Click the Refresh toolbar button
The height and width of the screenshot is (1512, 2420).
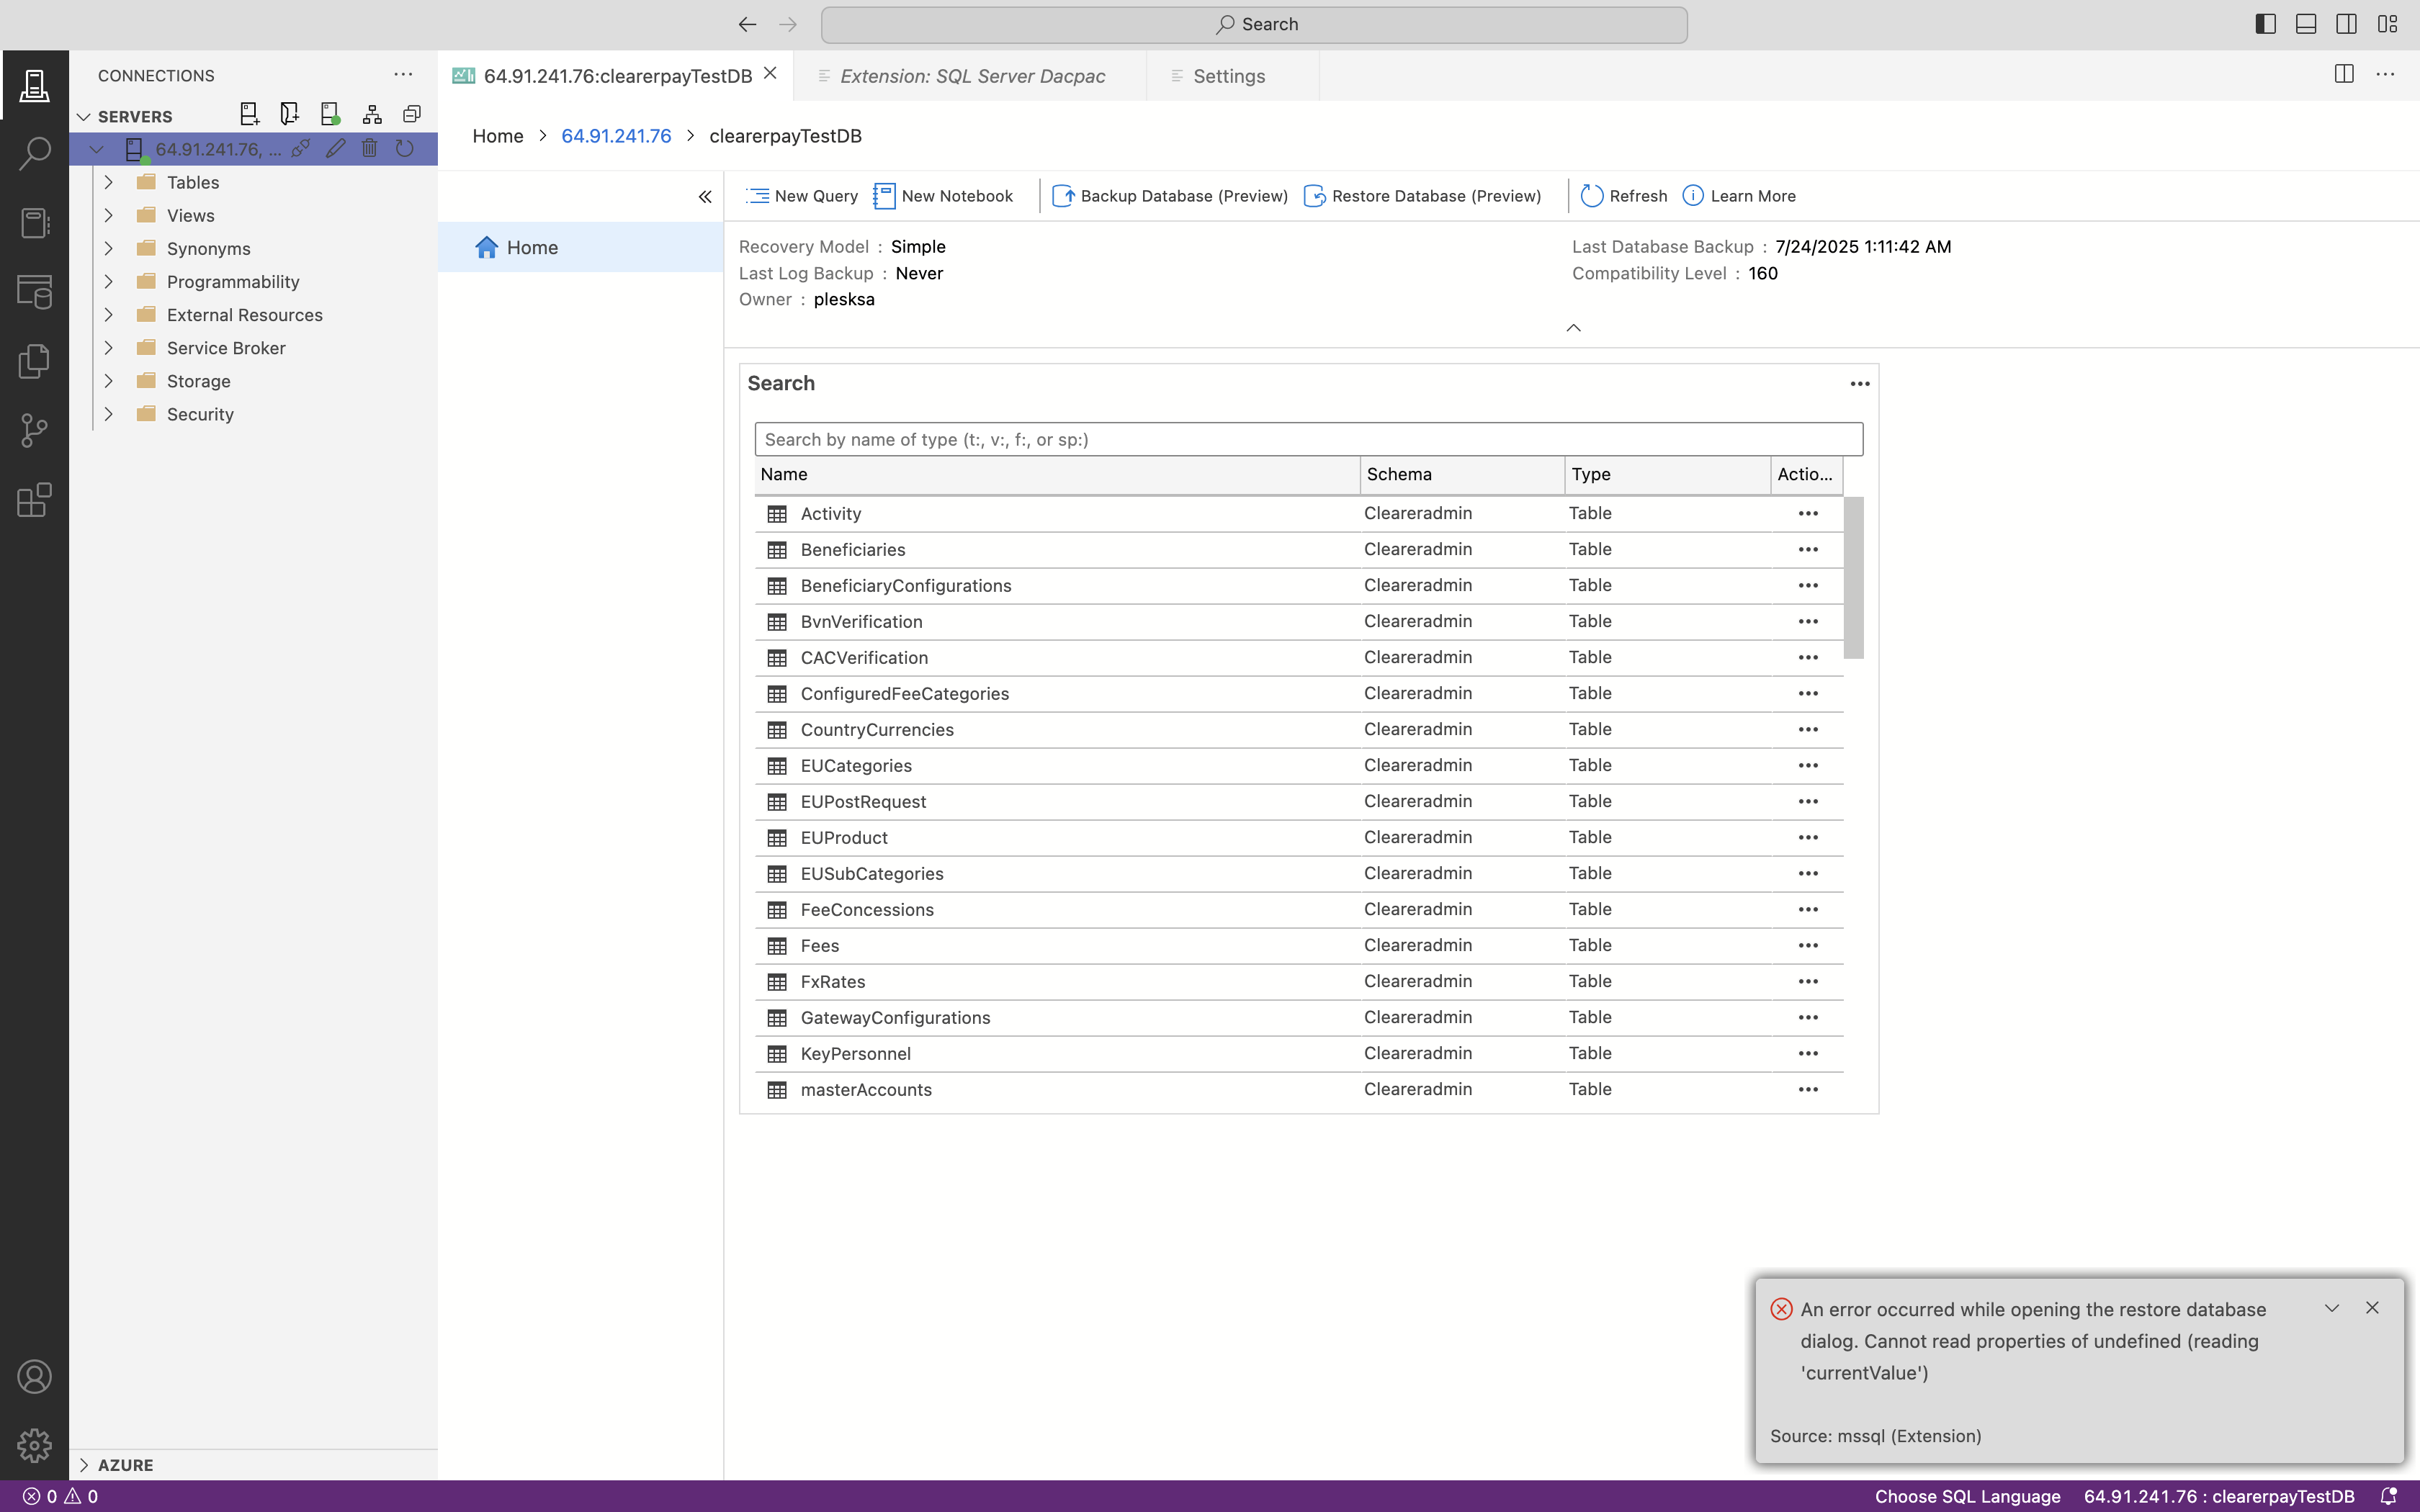point(1624,196)
